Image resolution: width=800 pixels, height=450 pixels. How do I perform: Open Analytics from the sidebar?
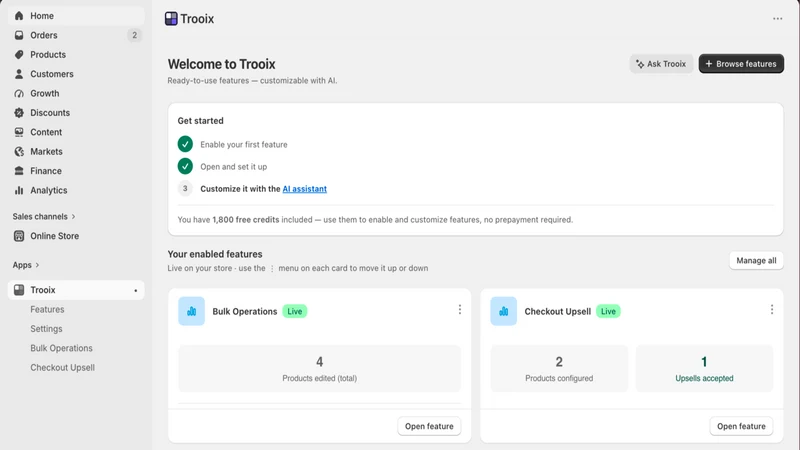click(x=76, y=190)
